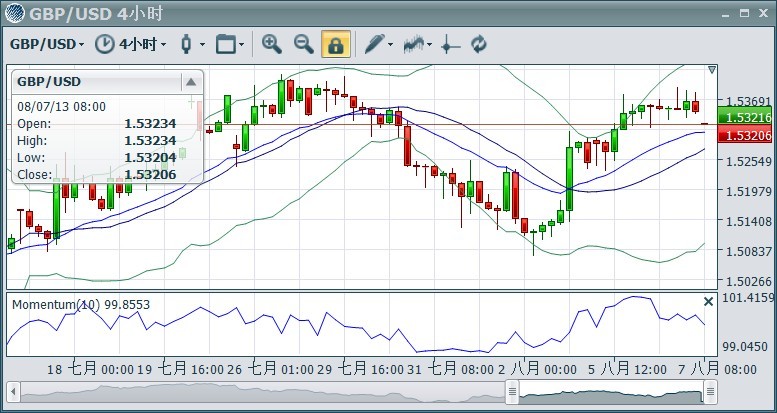Open the chart corner triangle menu
The image size is (777, 413).
click(x=712, y=70)
